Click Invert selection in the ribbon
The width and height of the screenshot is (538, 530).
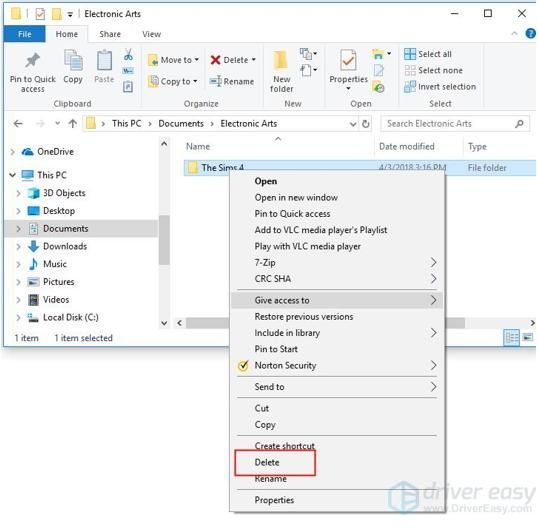click(440, 87)
